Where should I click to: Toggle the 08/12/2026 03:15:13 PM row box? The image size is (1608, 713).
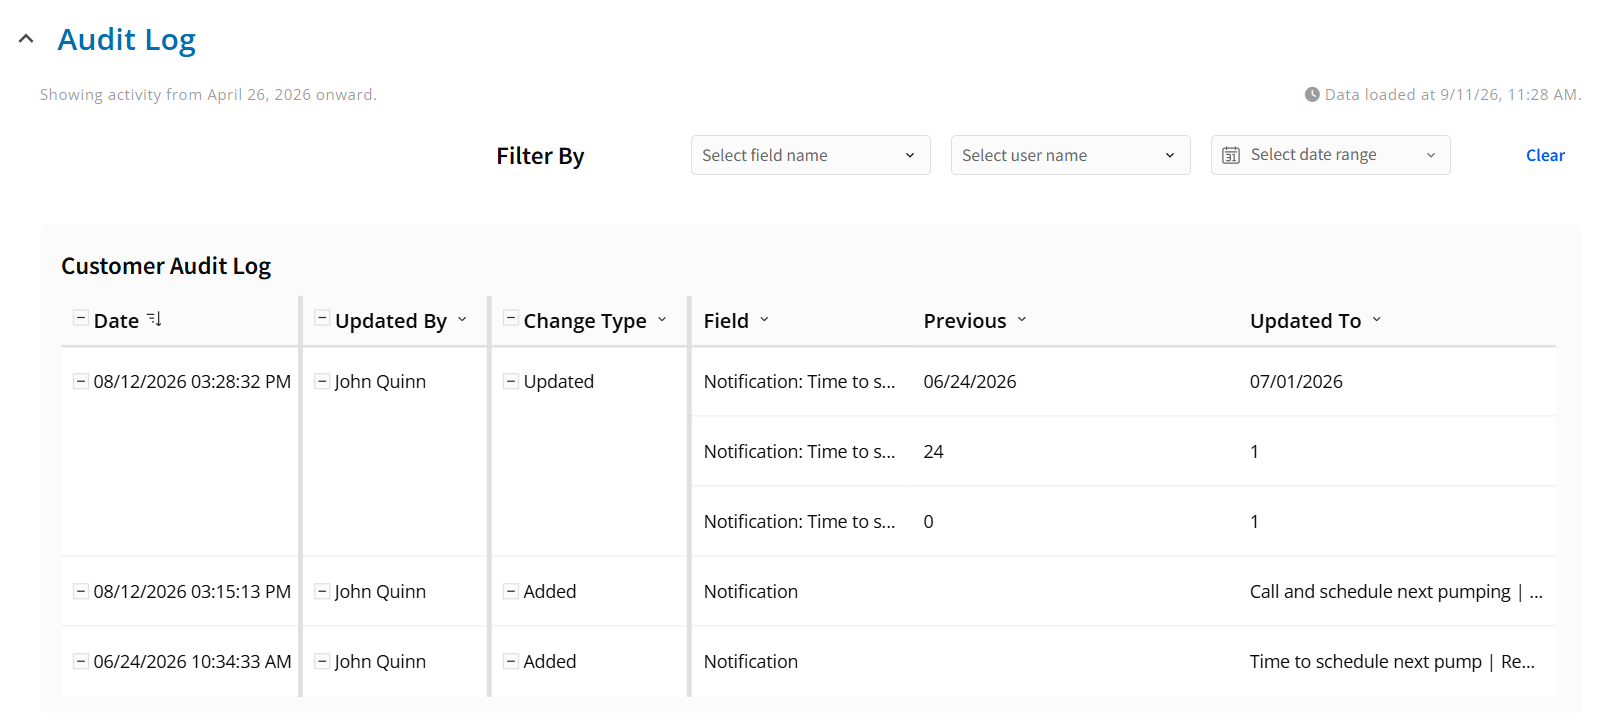pos(80,591)
